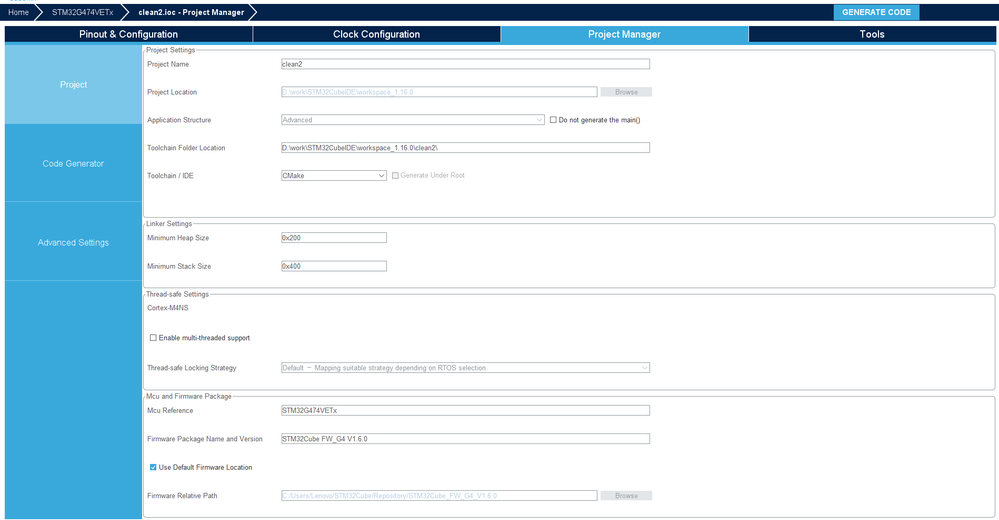Click the Firmware Relative Path field
Screen dimensions: 999x520
tap(439, 496)
